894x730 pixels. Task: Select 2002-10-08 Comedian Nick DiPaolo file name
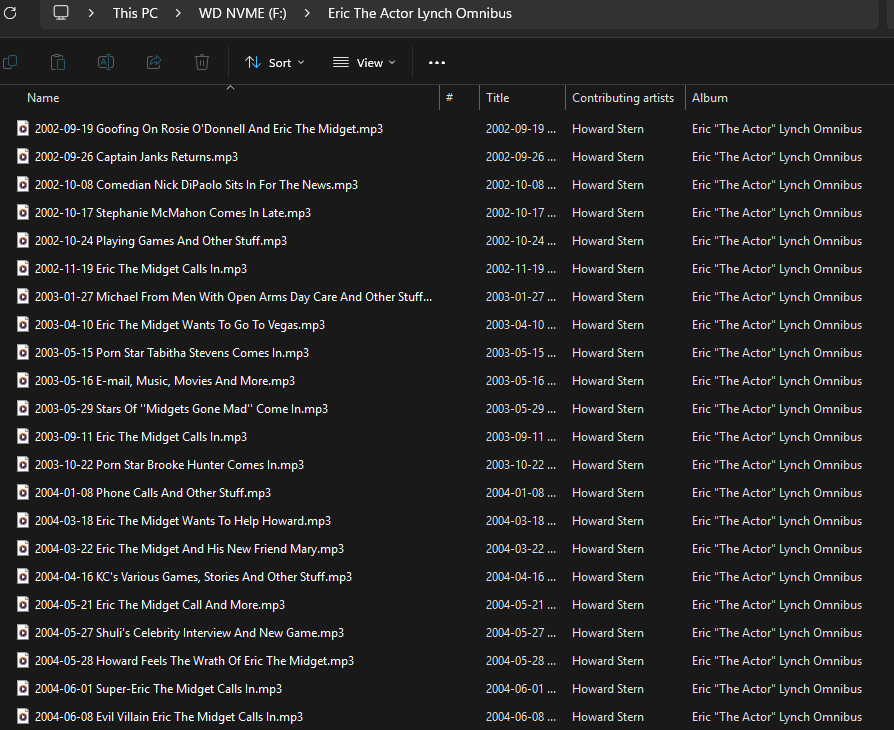pos(196,185)
